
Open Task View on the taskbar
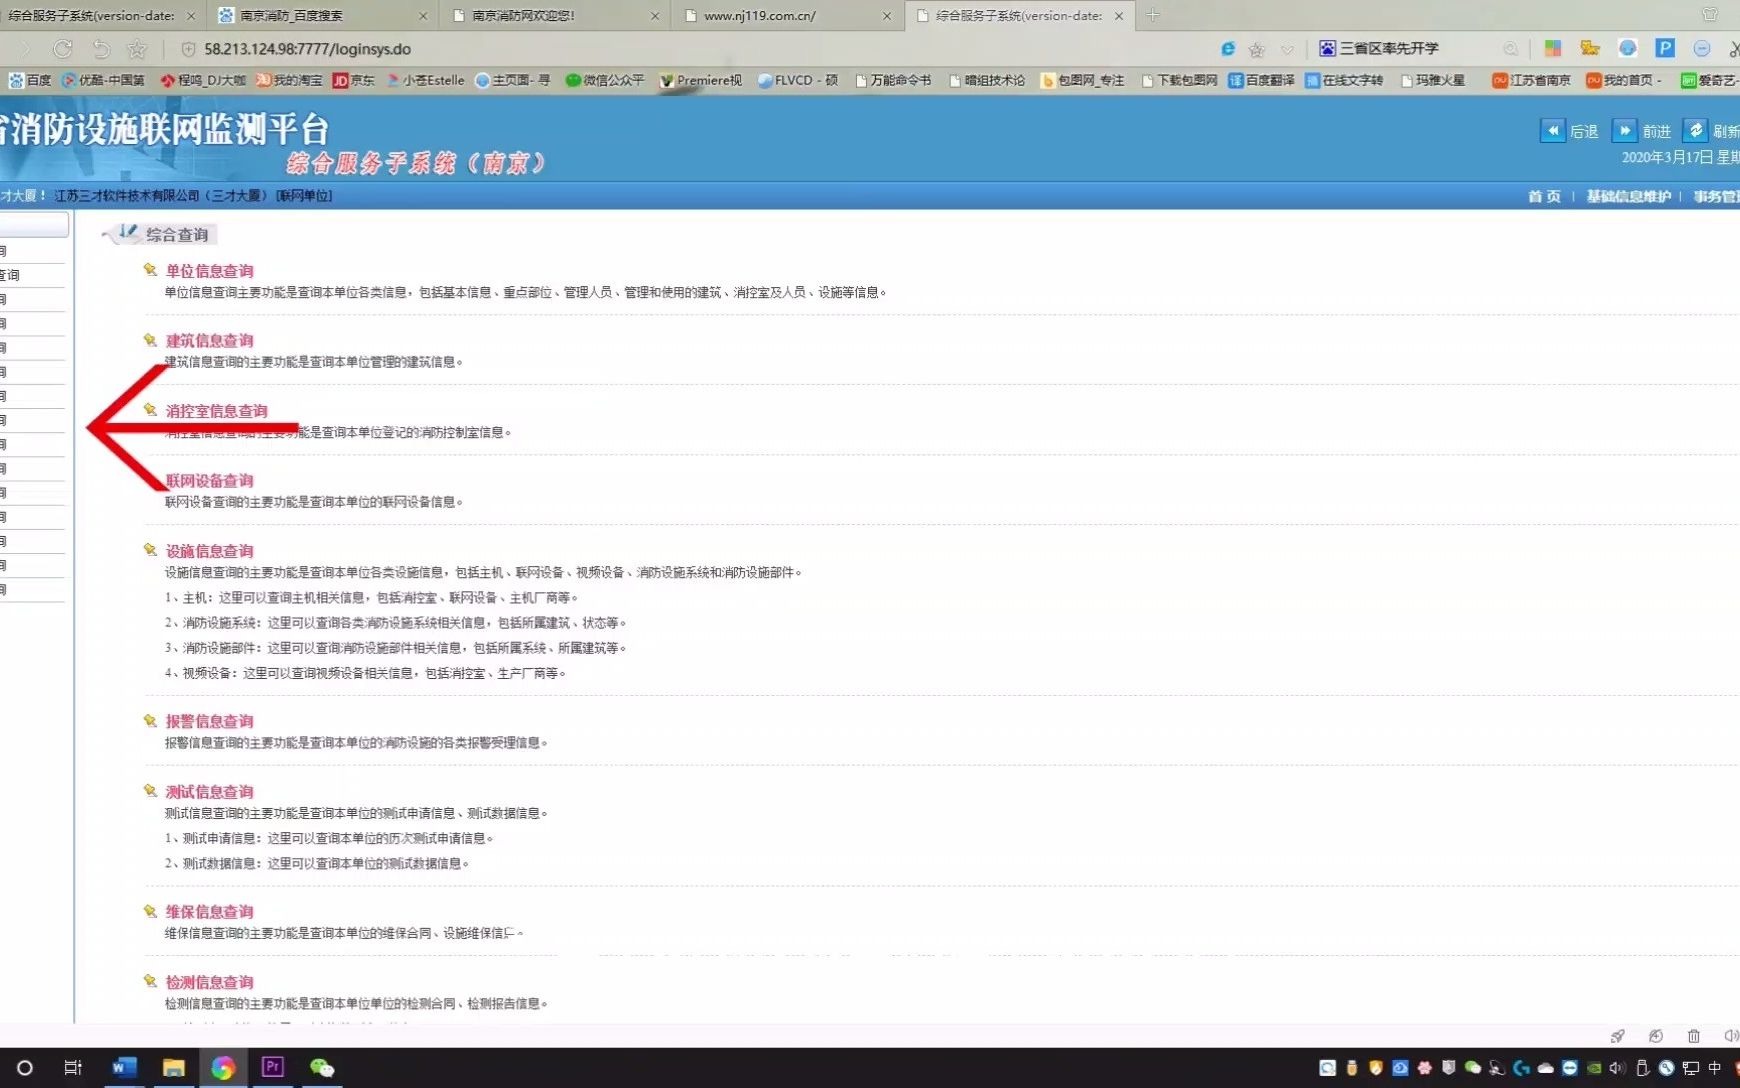[73, 1067]
